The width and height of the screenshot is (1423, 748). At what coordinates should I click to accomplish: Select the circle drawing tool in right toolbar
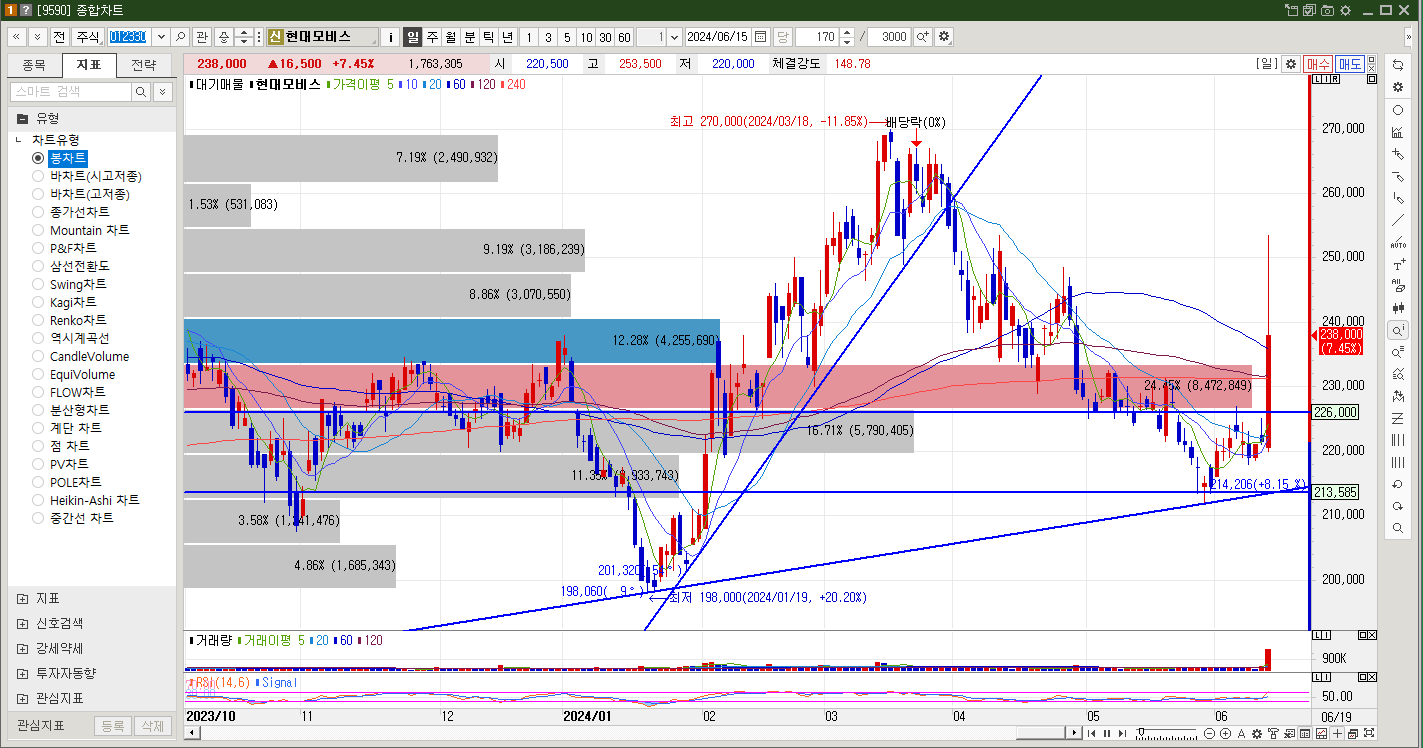click(1398, 110)
